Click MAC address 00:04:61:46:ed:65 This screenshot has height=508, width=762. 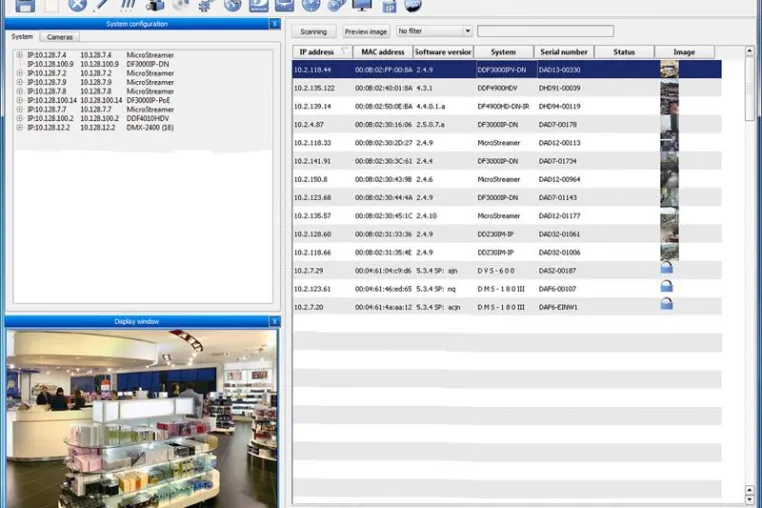383,289
